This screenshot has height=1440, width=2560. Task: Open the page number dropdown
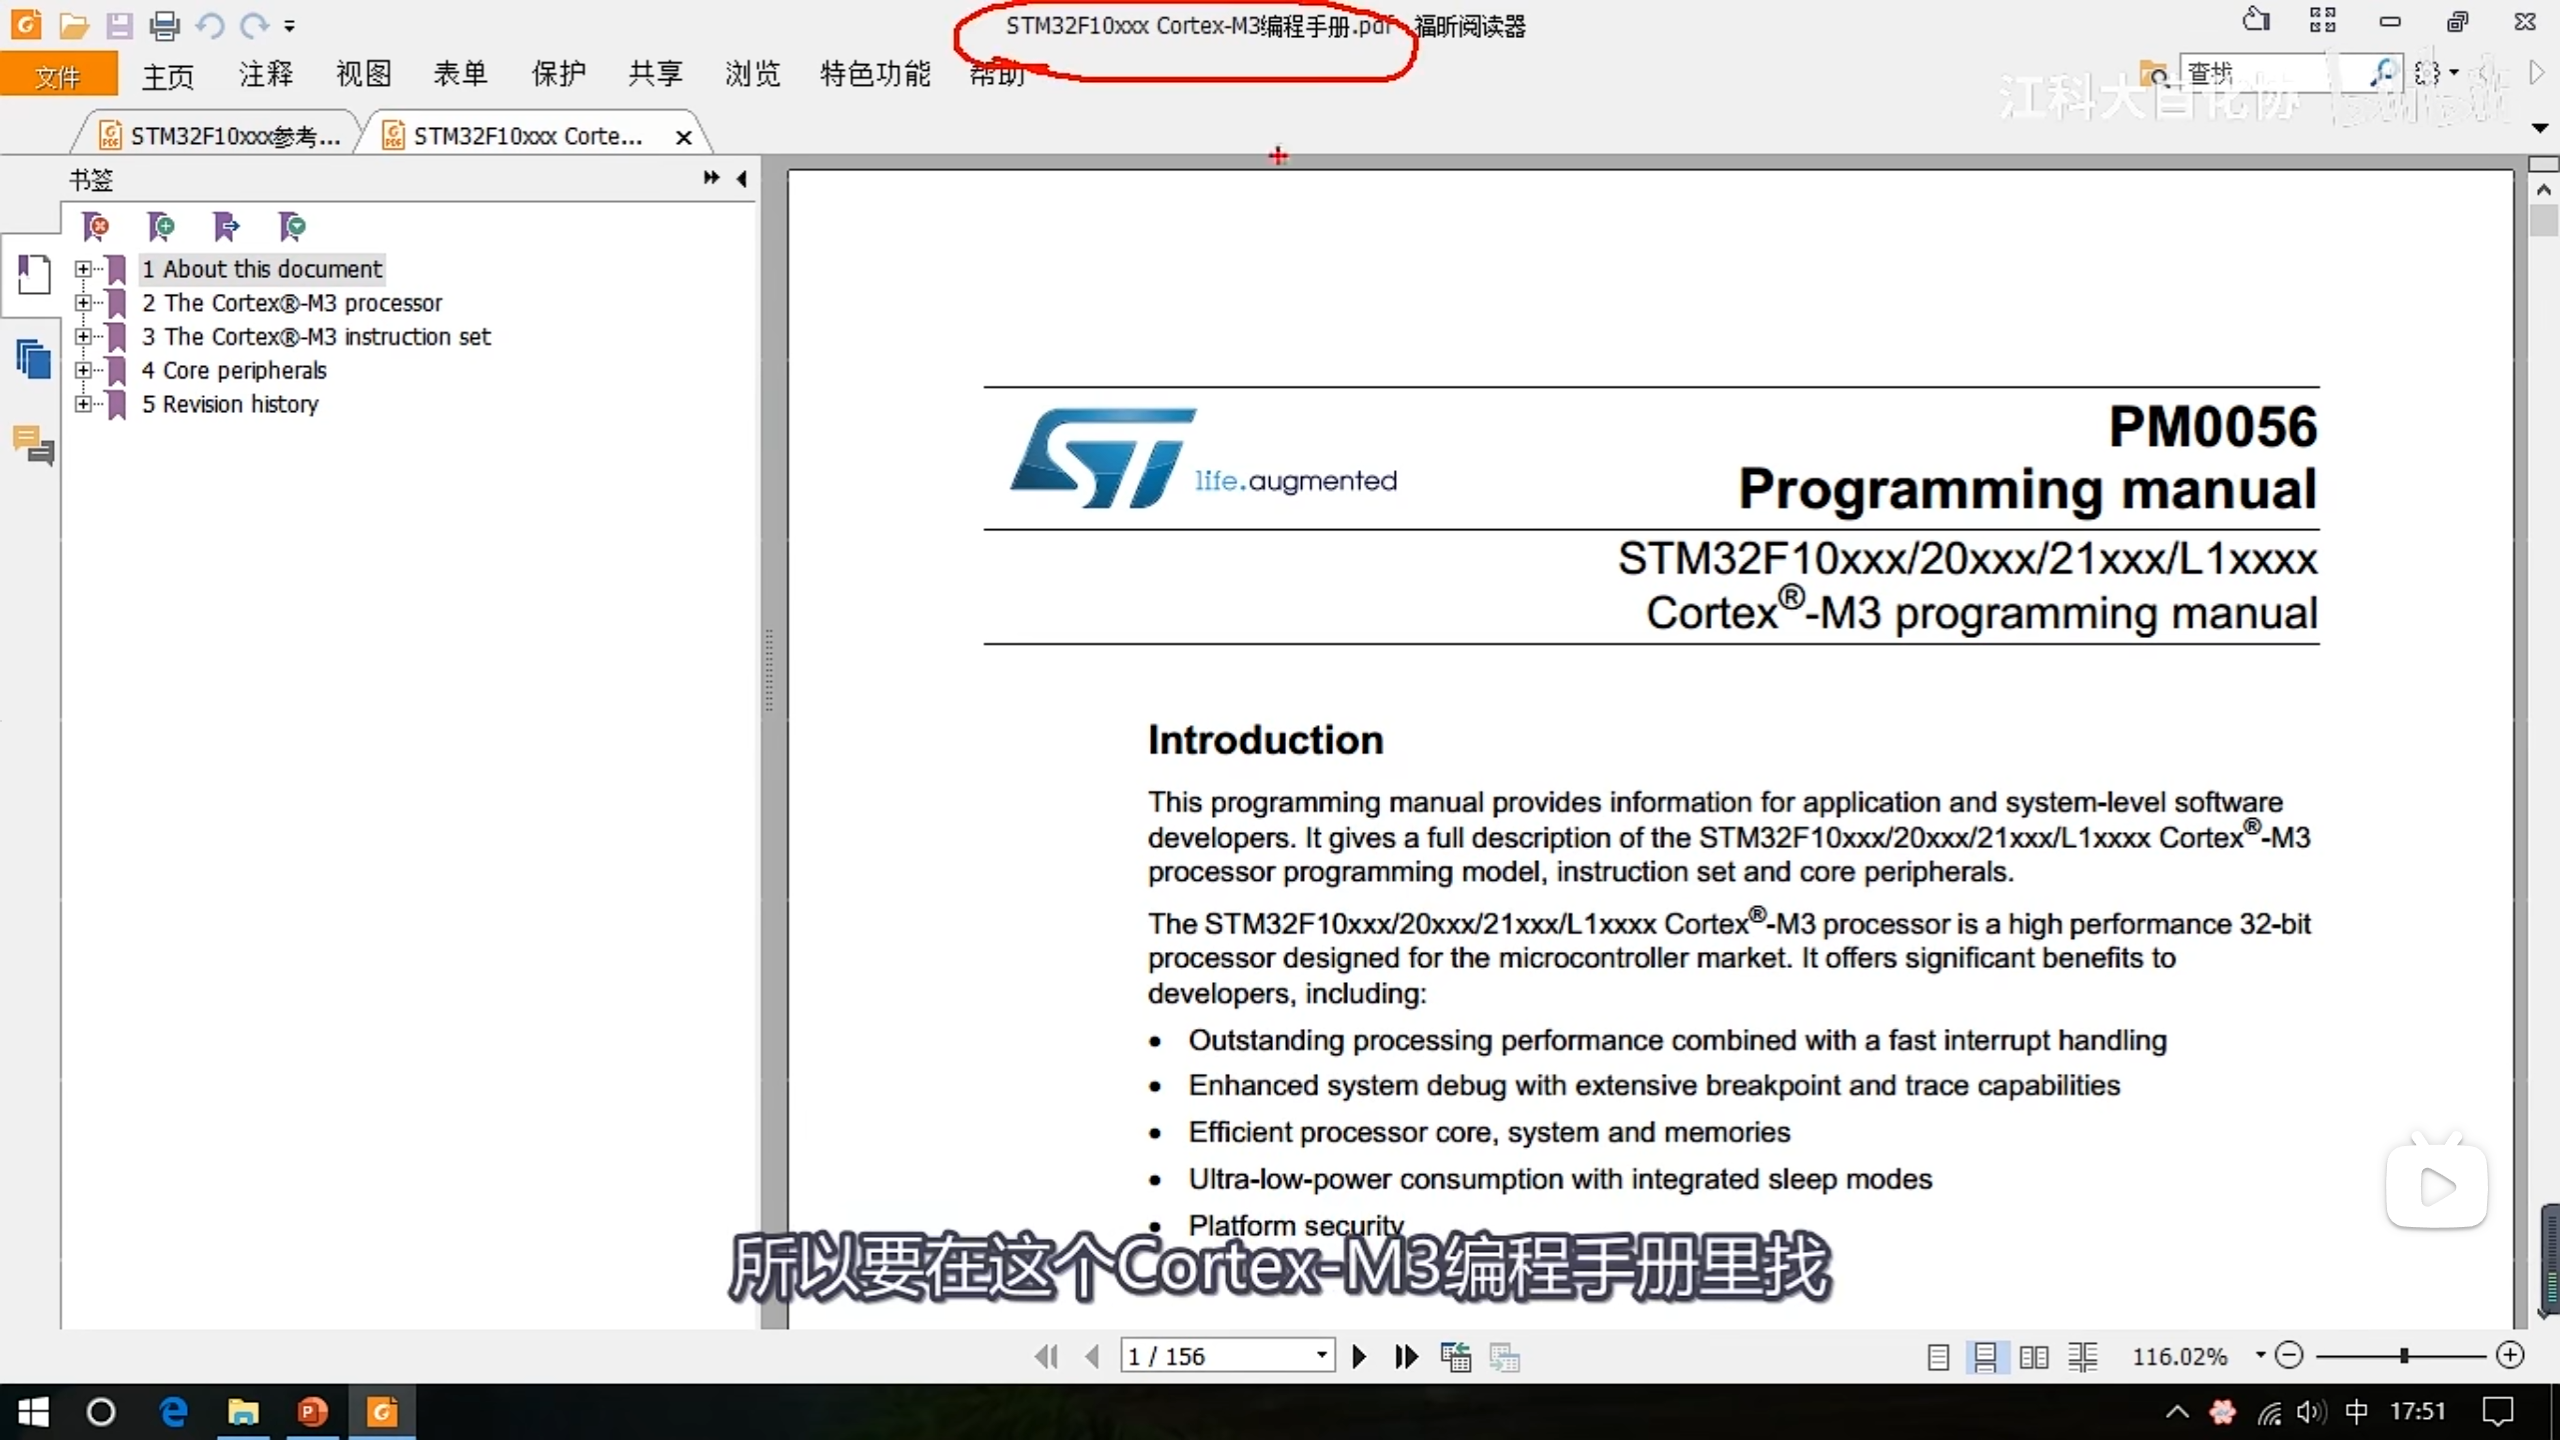[x=1321, y=1356]
